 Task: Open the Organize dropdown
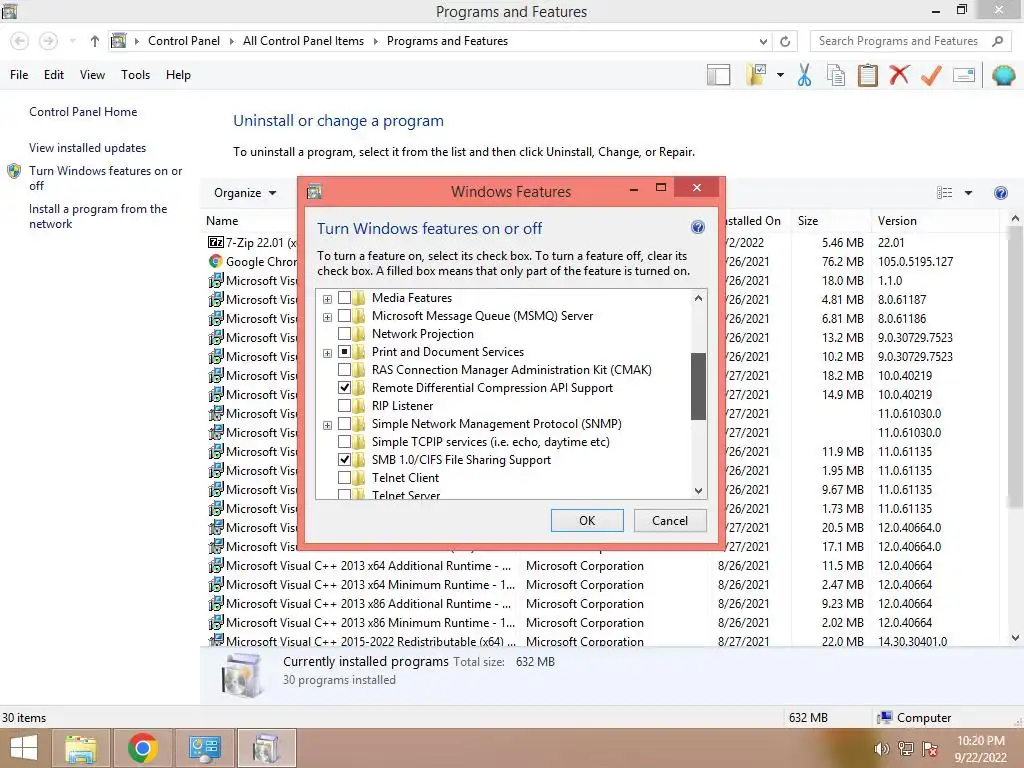pos(245,193)
